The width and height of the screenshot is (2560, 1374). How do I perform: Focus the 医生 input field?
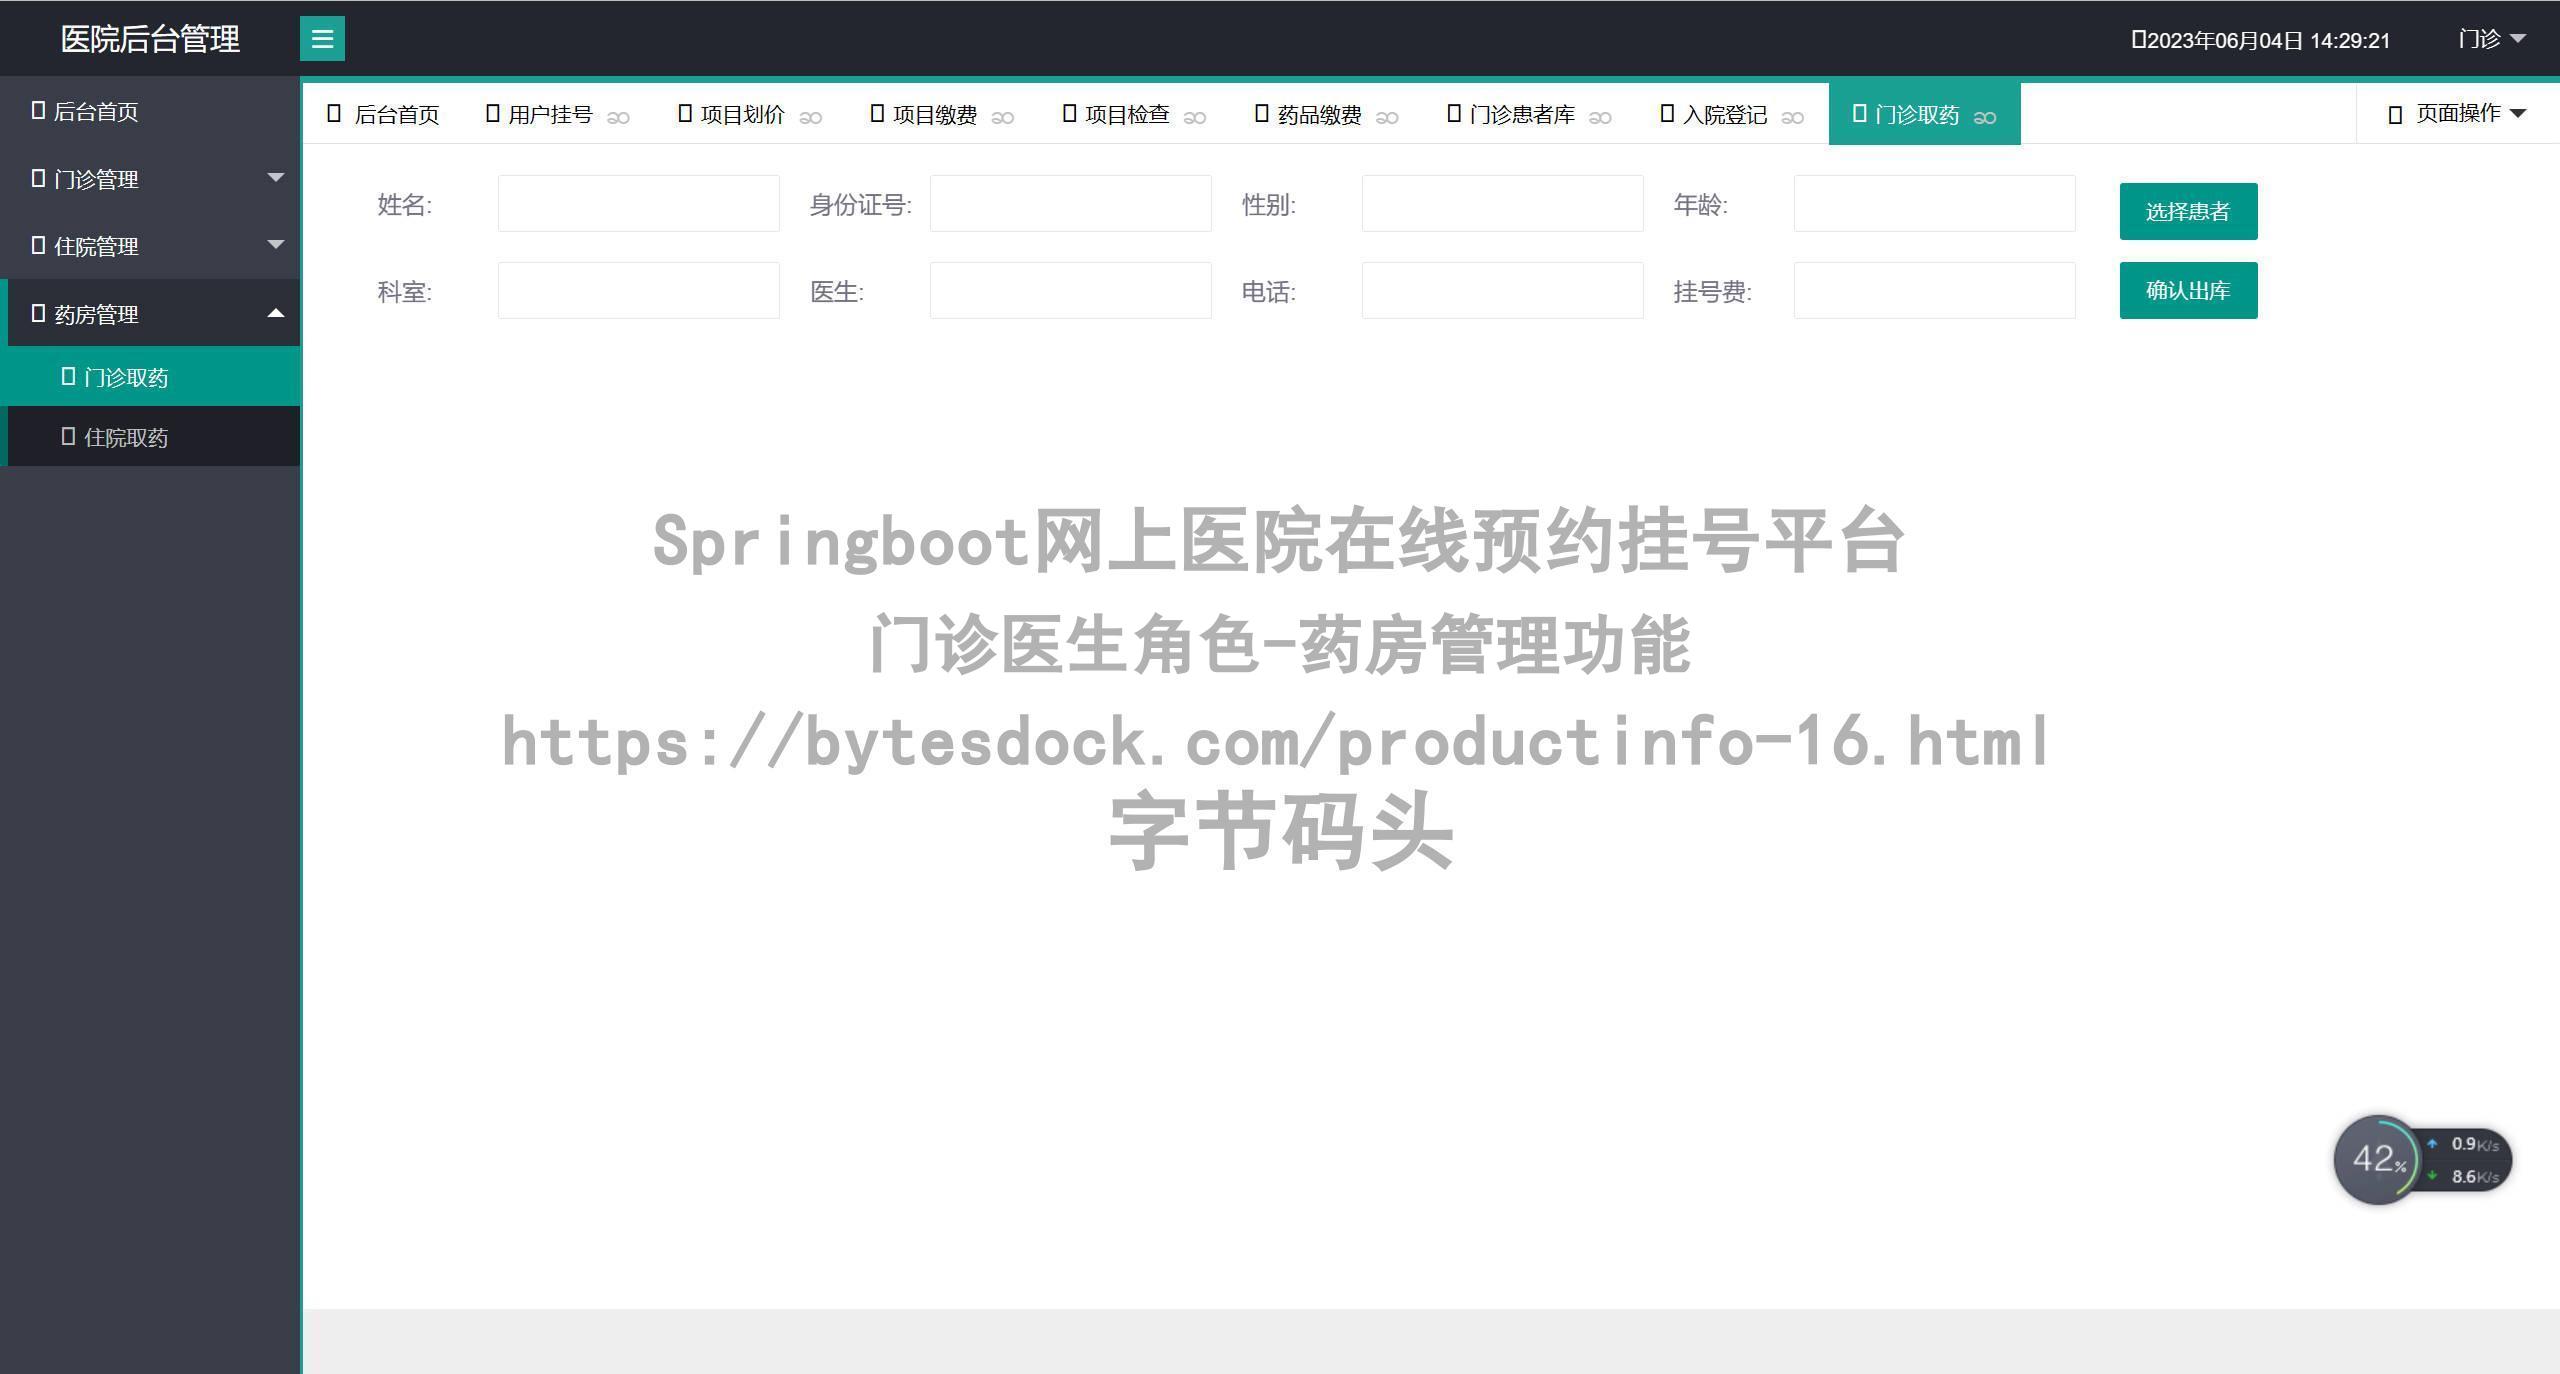point(1071,290)
